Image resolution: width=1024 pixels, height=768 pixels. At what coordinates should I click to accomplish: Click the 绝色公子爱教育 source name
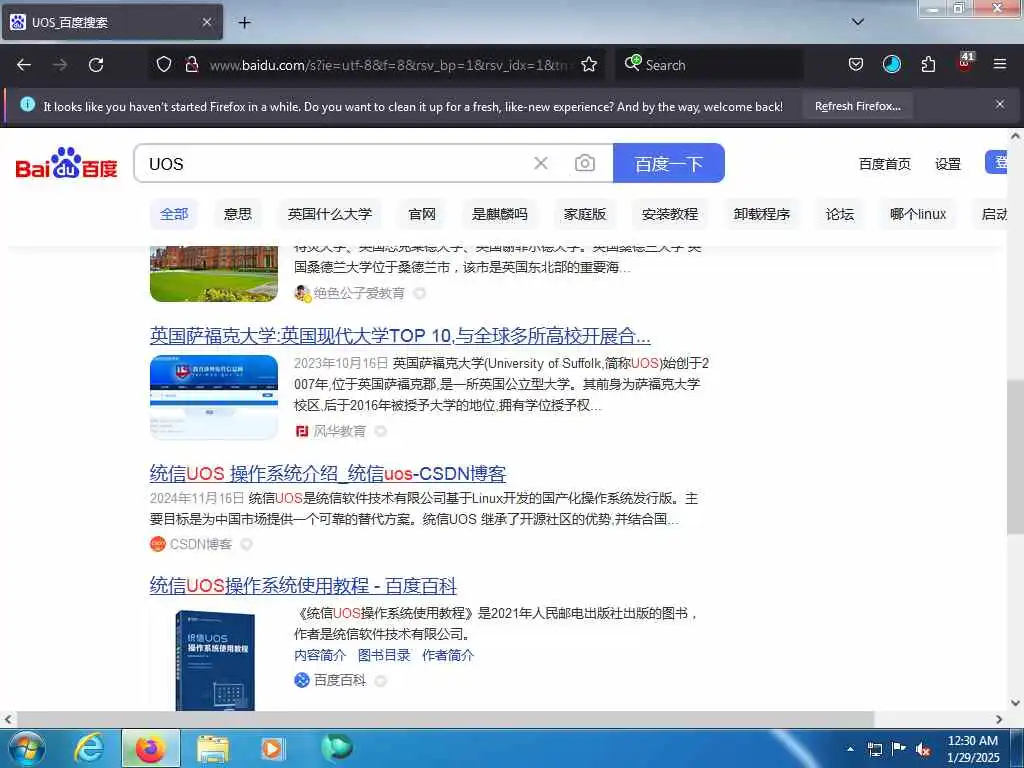tap(359, 293)
